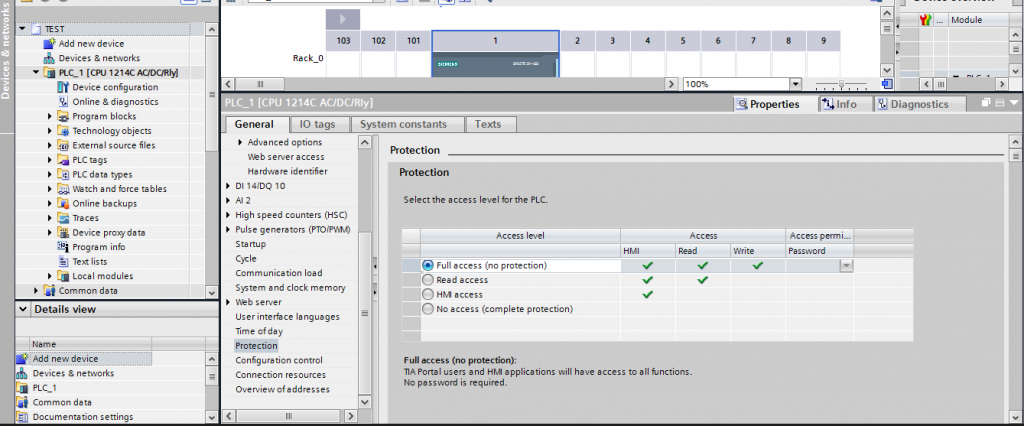The height and width of the screenshot is (426, 1024).
Task: Open the Properties inspector tab
Action: pos(775,104)
